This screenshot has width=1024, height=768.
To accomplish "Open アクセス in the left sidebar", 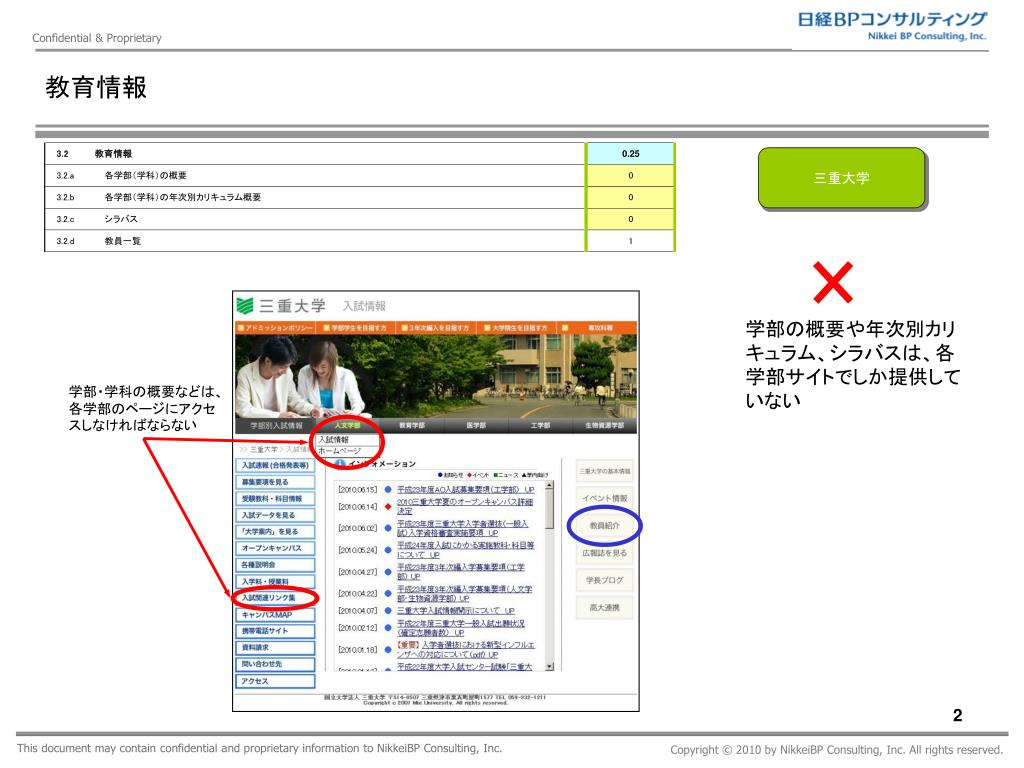I will (275, 681).
